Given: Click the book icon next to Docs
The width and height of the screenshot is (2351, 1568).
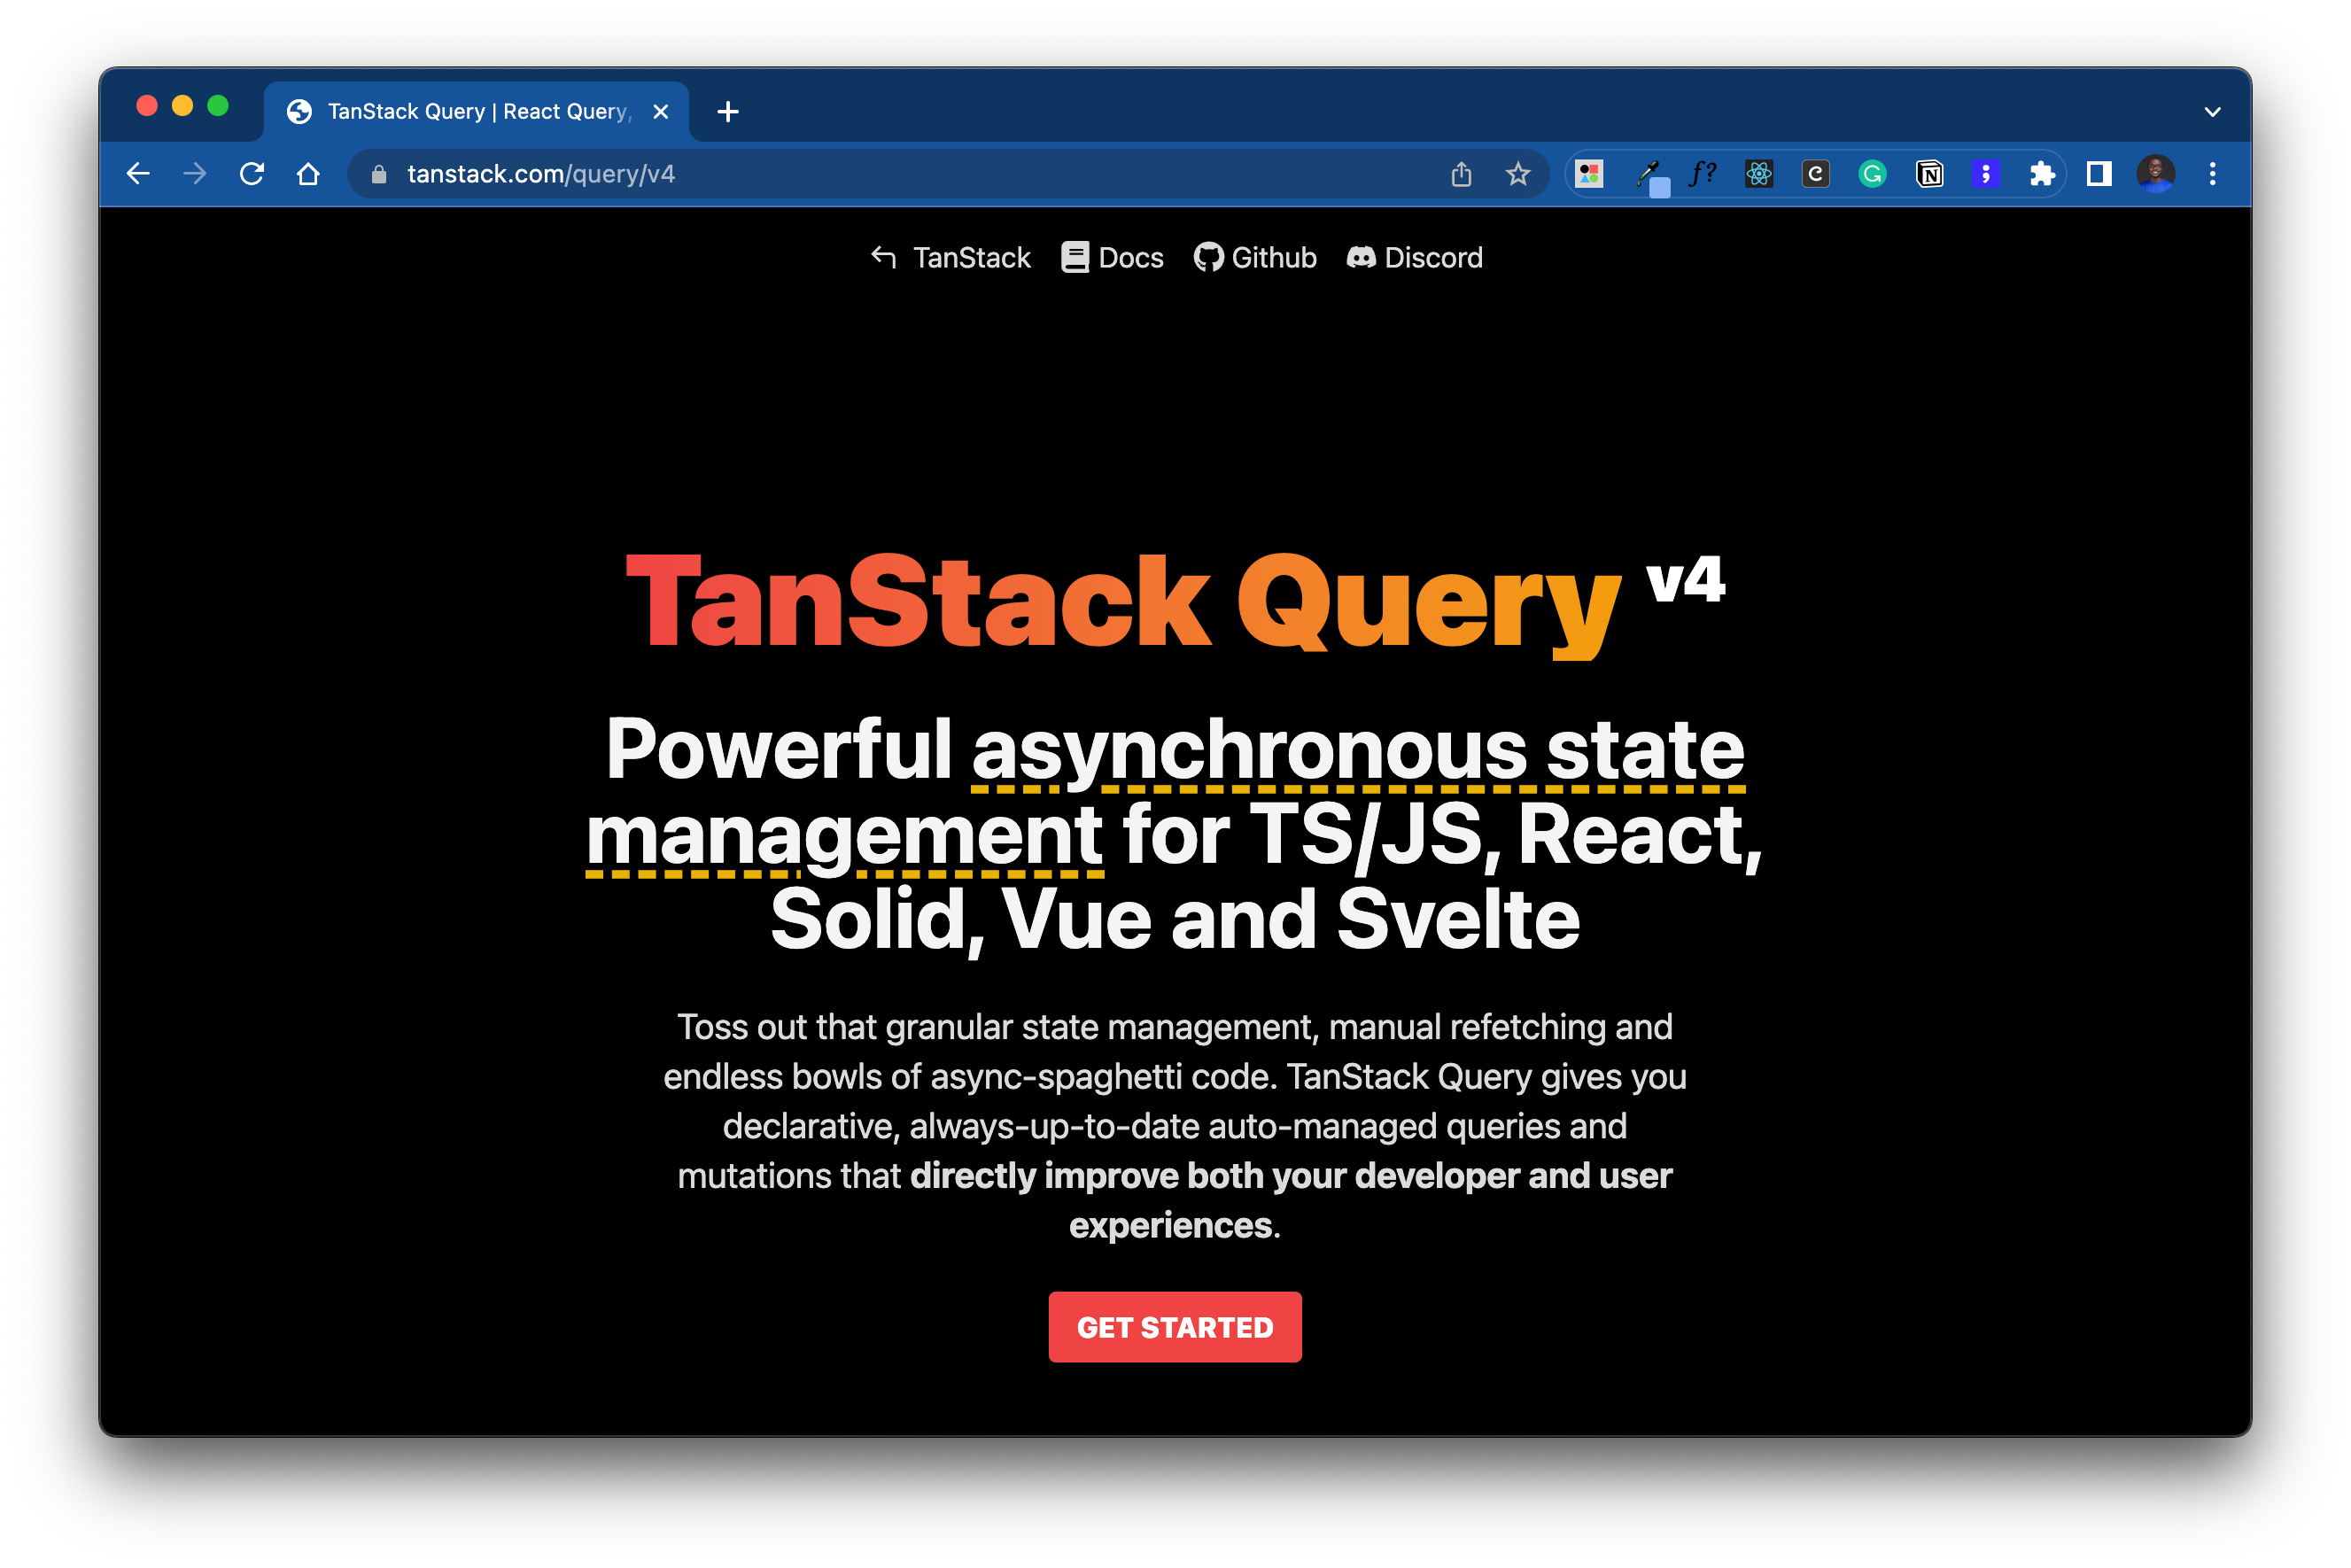Looking at the screenshot, I should tap(1075, 258).
